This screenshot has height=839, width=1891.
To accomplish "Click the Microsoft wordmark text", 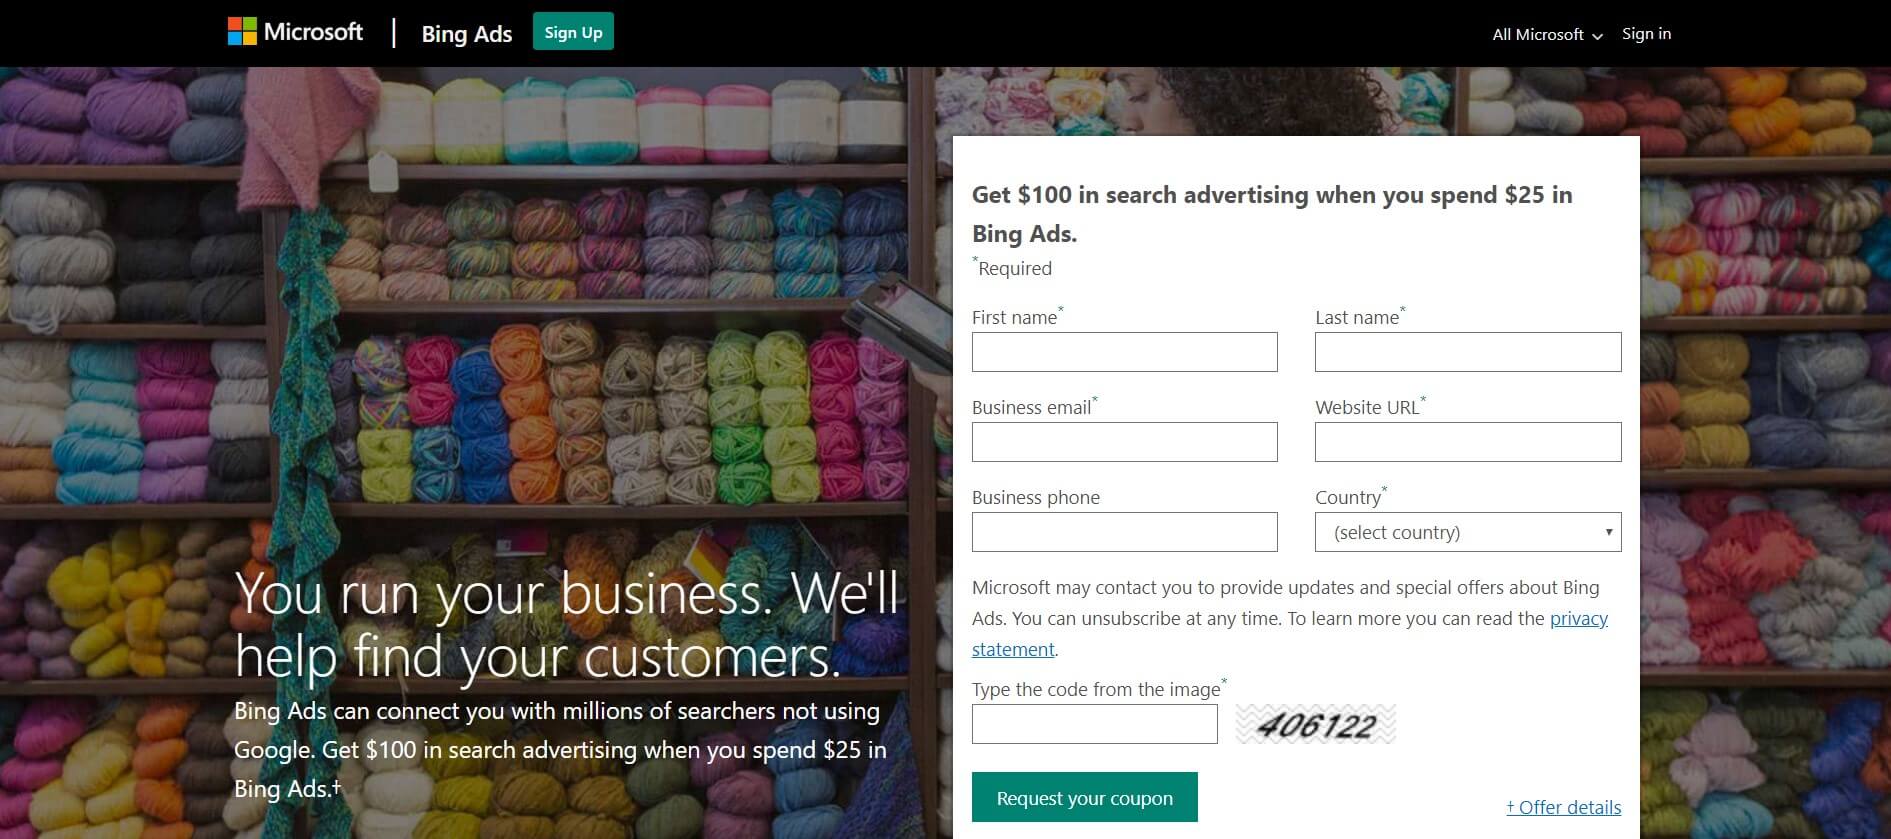I will [x=313, y=32].
